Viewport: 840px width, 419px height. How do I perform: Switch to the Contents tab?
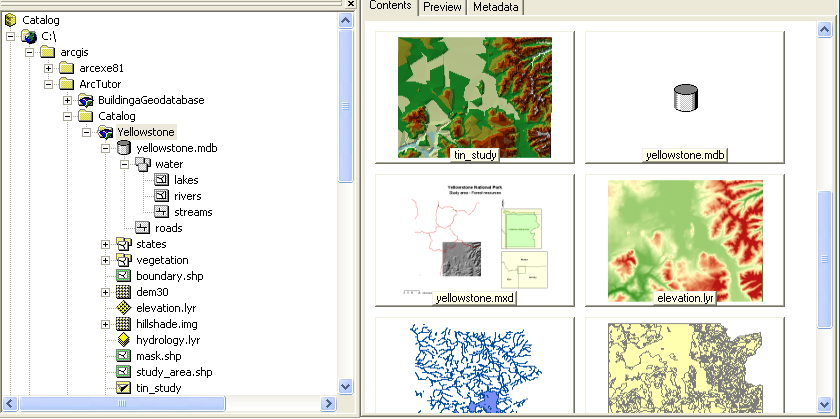pyautogui.click(x=391, y=6)
